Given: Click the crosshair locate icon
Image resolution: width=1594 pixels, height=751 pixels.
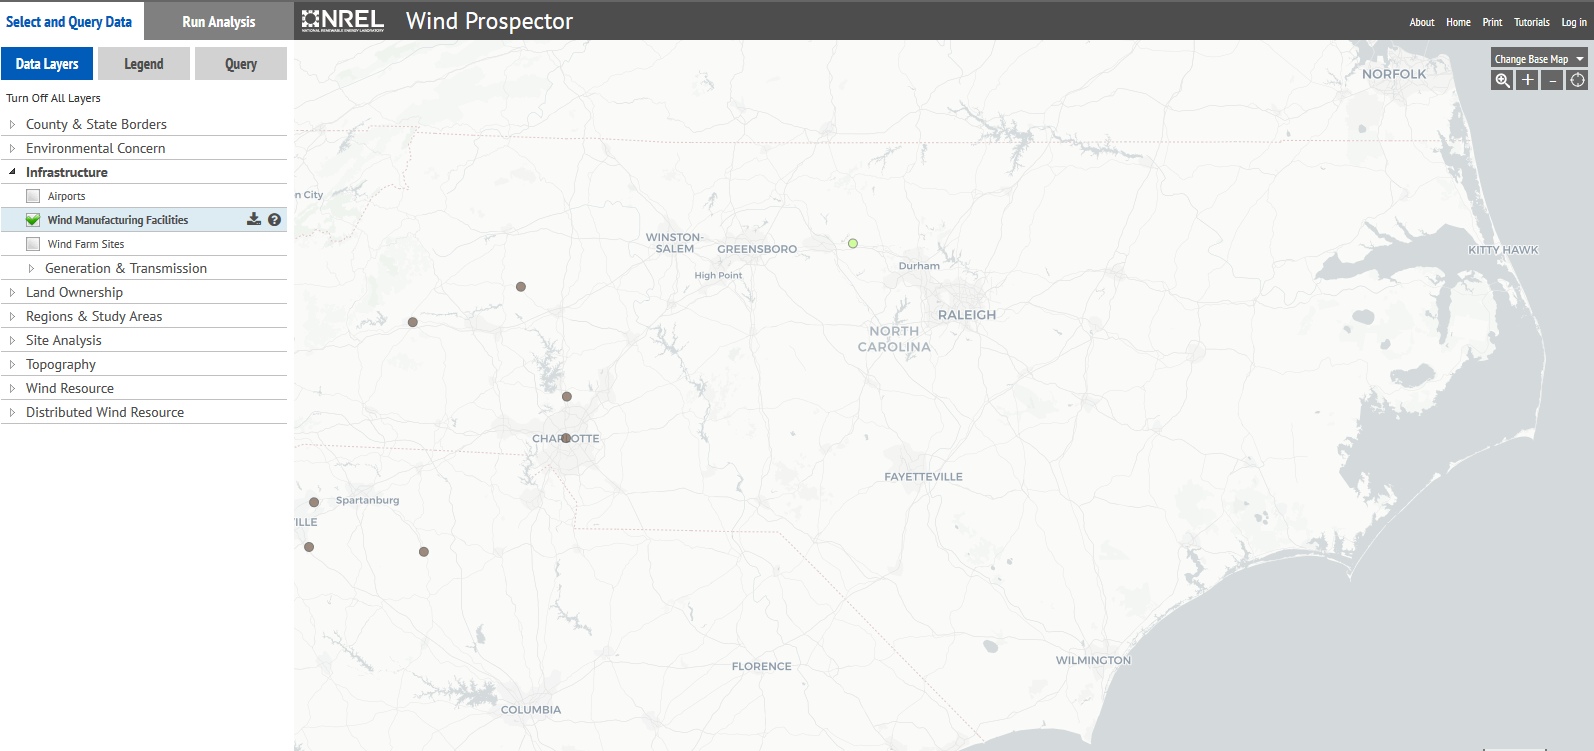Looking at the screenshot, I should pos(1577,81).
